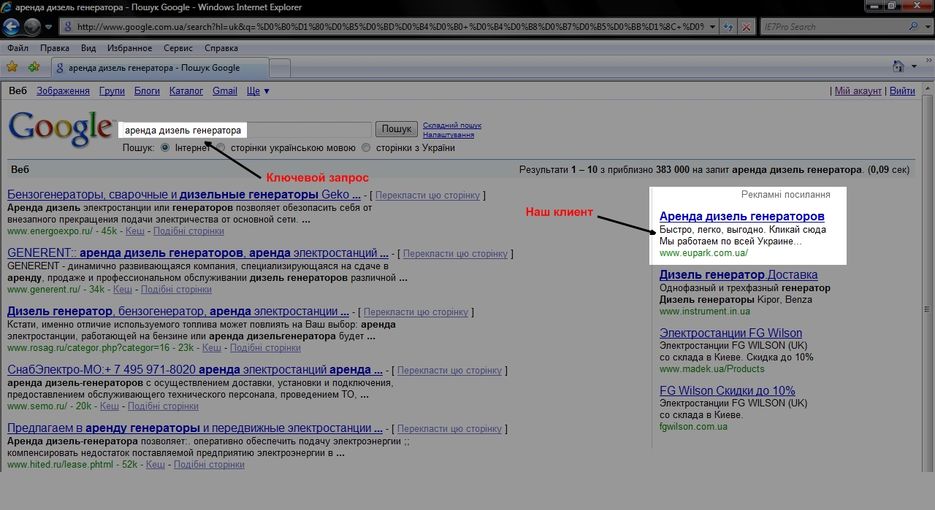
Task: Click Кеш link for www.hited.ru
Action: (155, 465)
